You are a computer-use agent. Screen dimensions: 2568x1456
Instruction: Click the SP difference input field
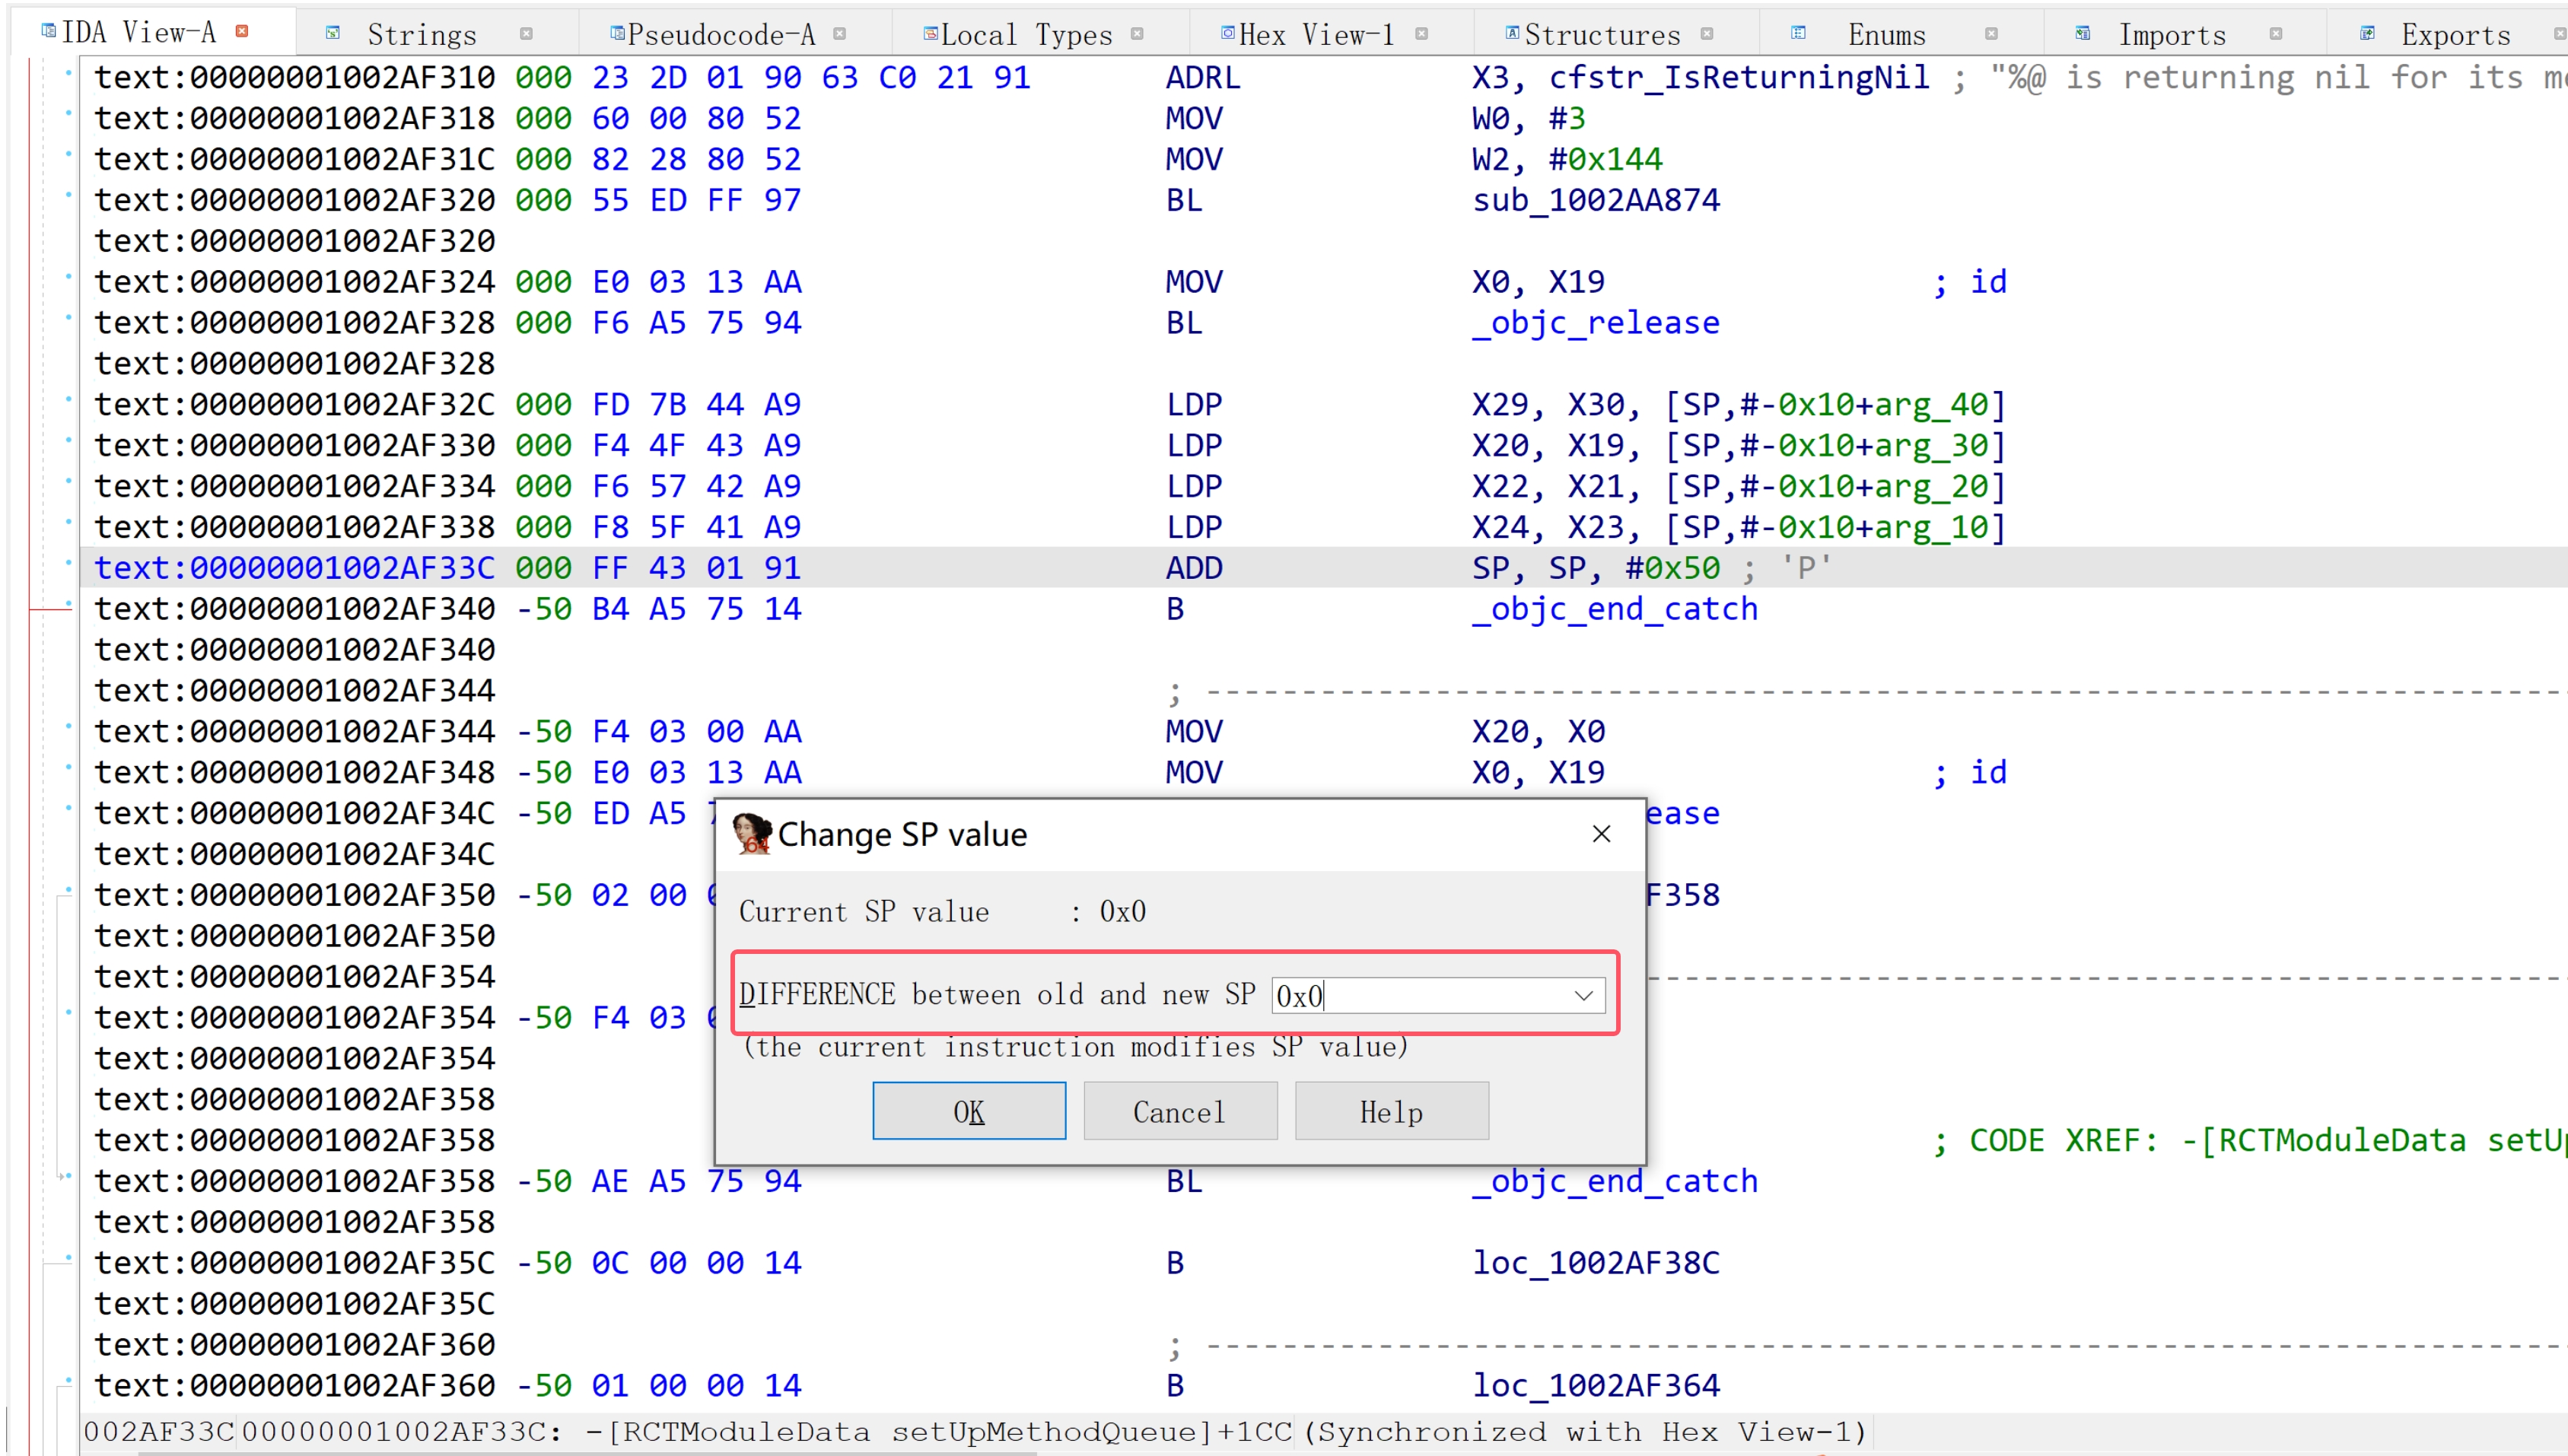point(1420,995)
